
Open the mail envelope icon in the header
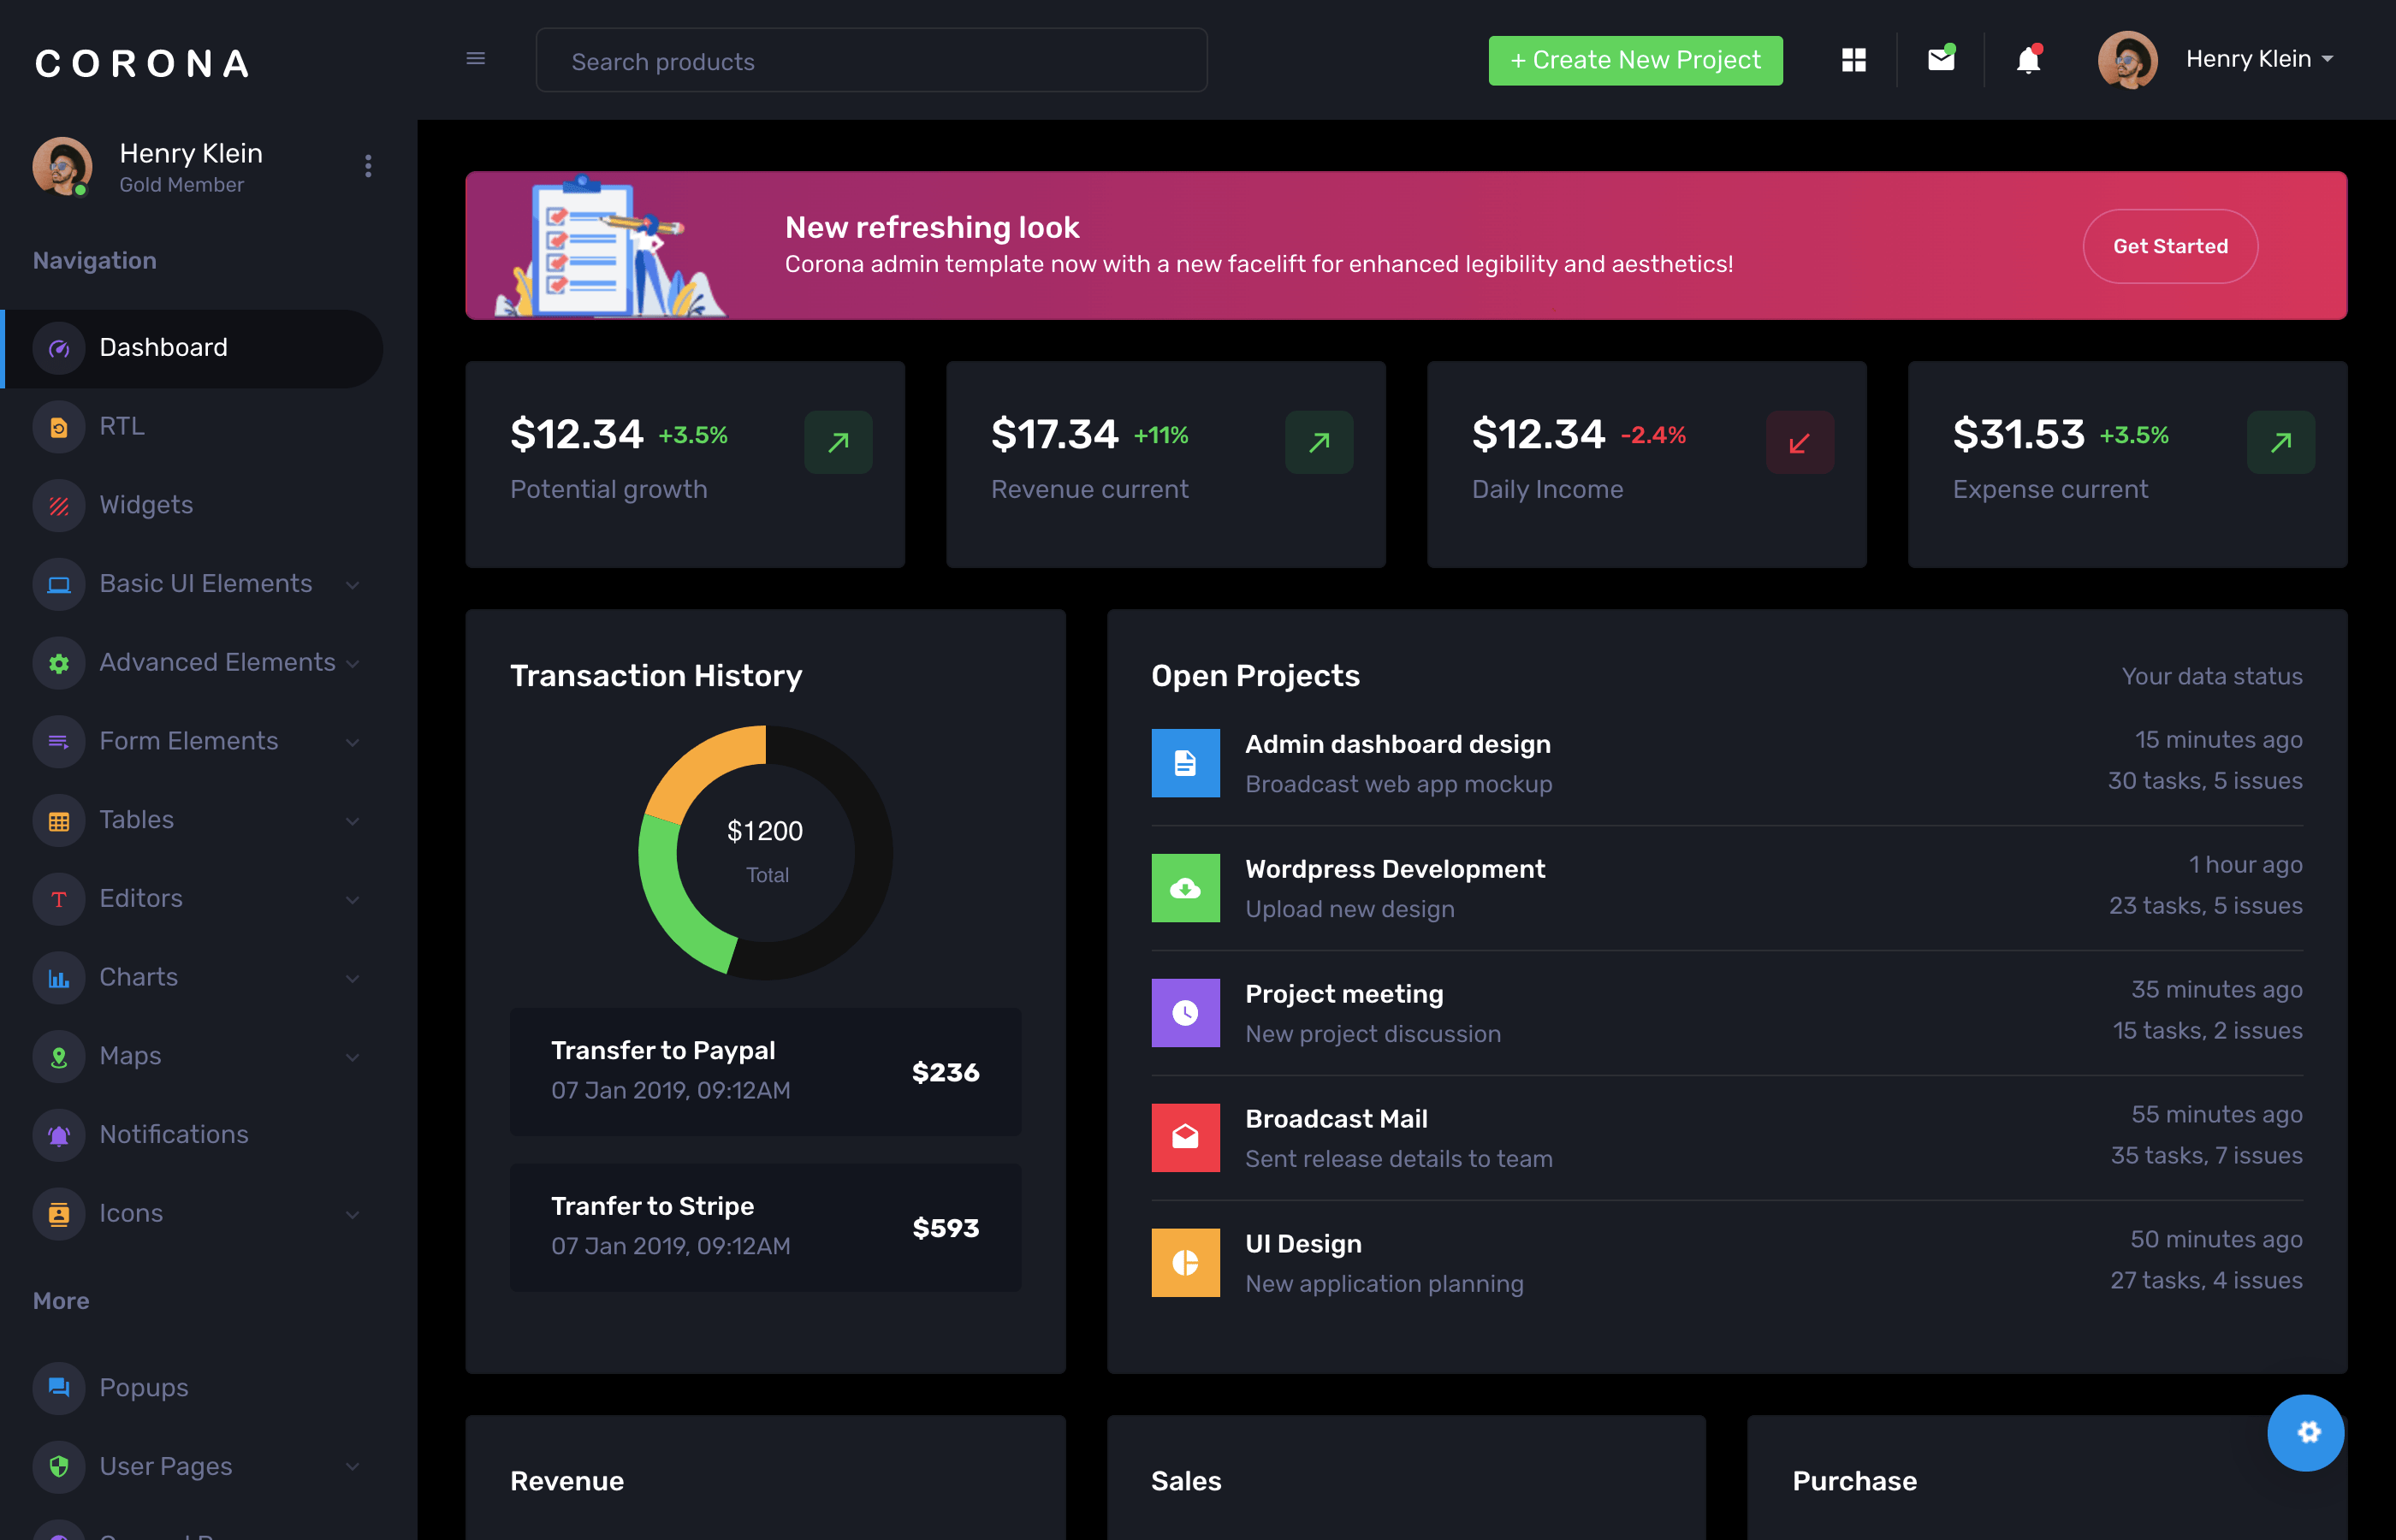pyautogui.click(x=1940, y=60)
